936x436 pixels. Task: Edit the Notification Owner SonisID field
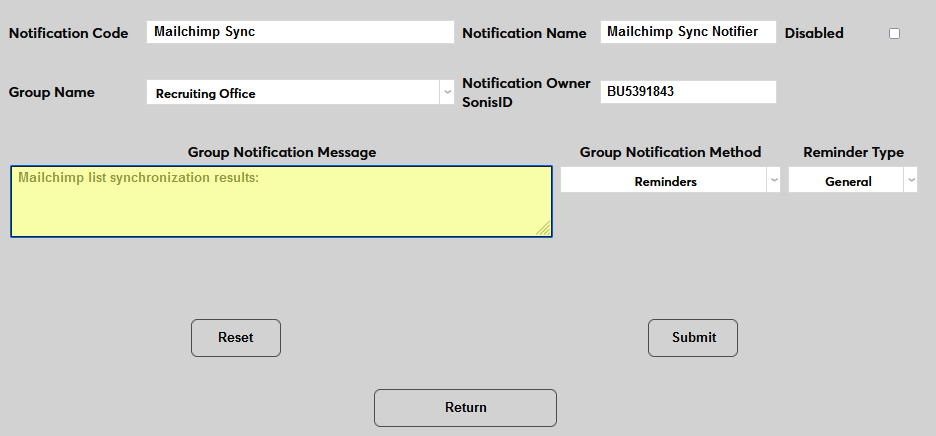[x=688, y=92]
